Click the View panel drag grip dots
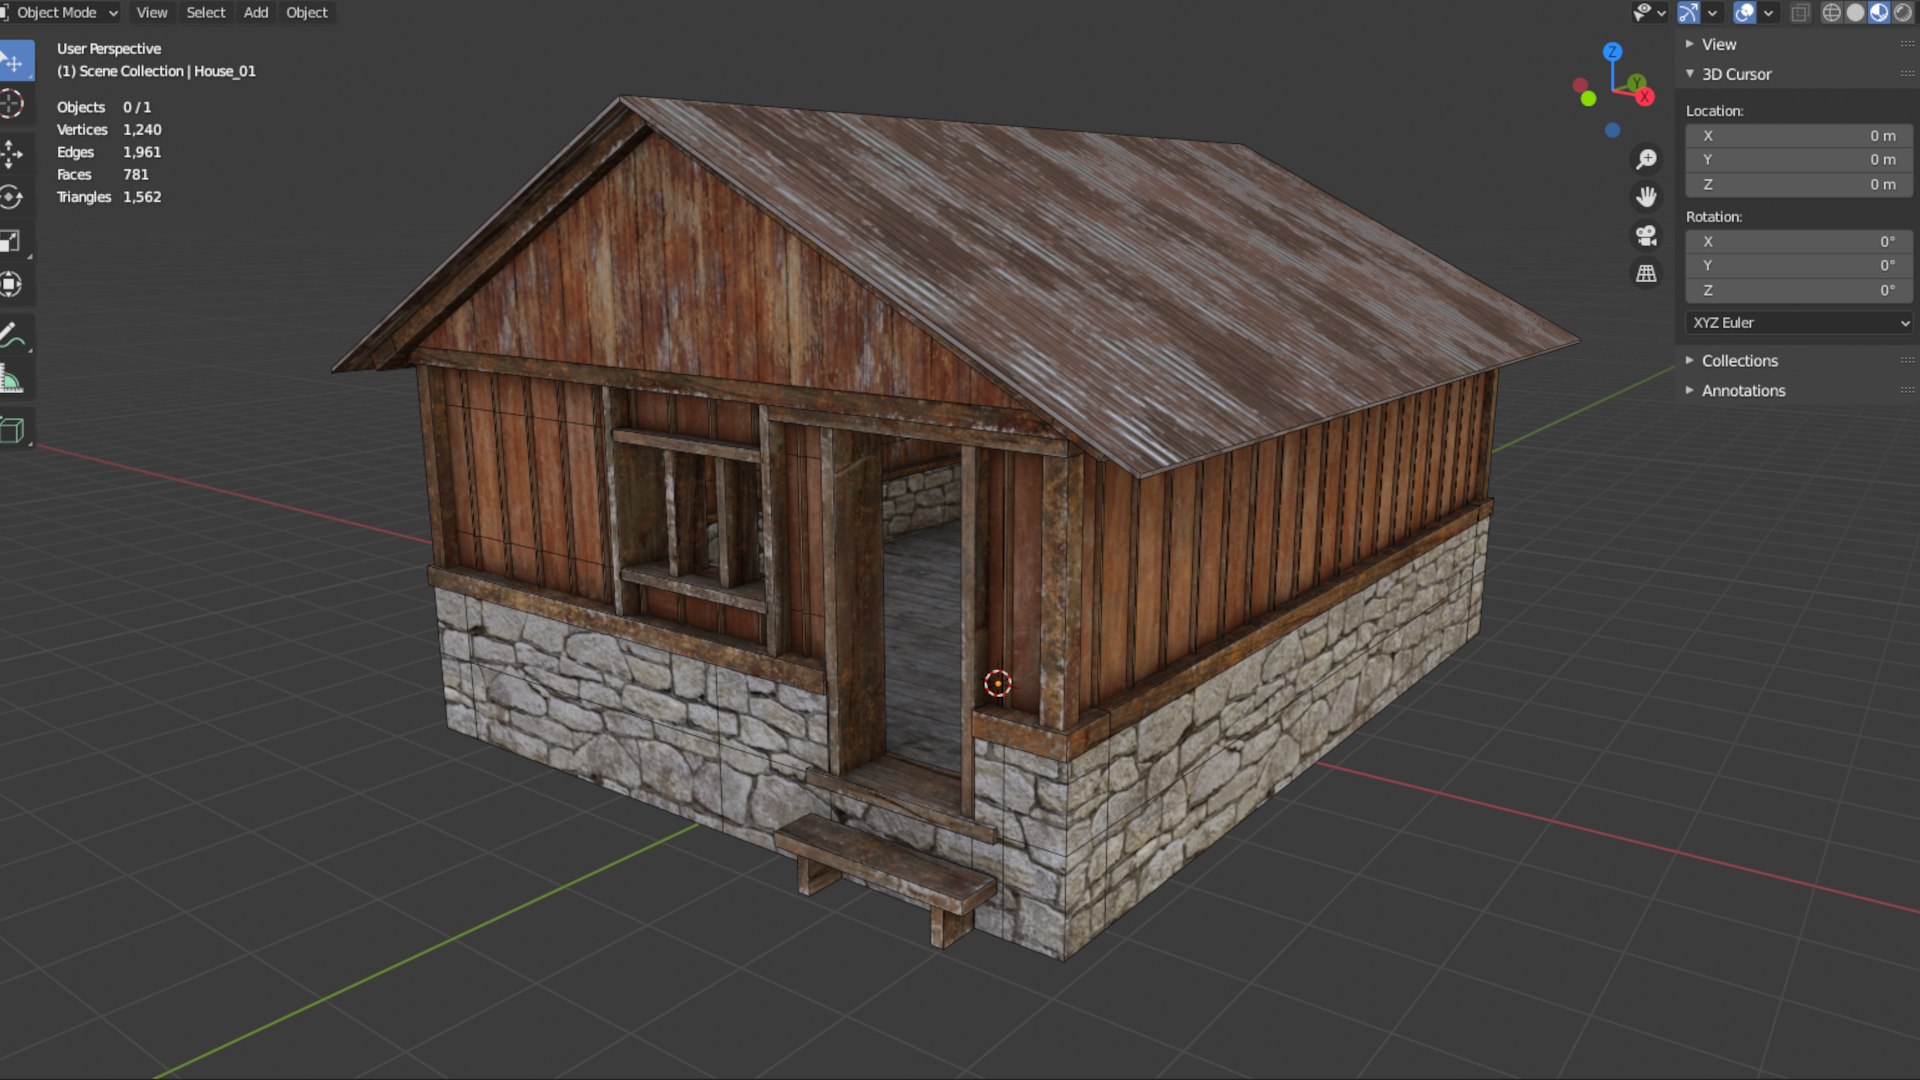 click(x=1906, y=44)
